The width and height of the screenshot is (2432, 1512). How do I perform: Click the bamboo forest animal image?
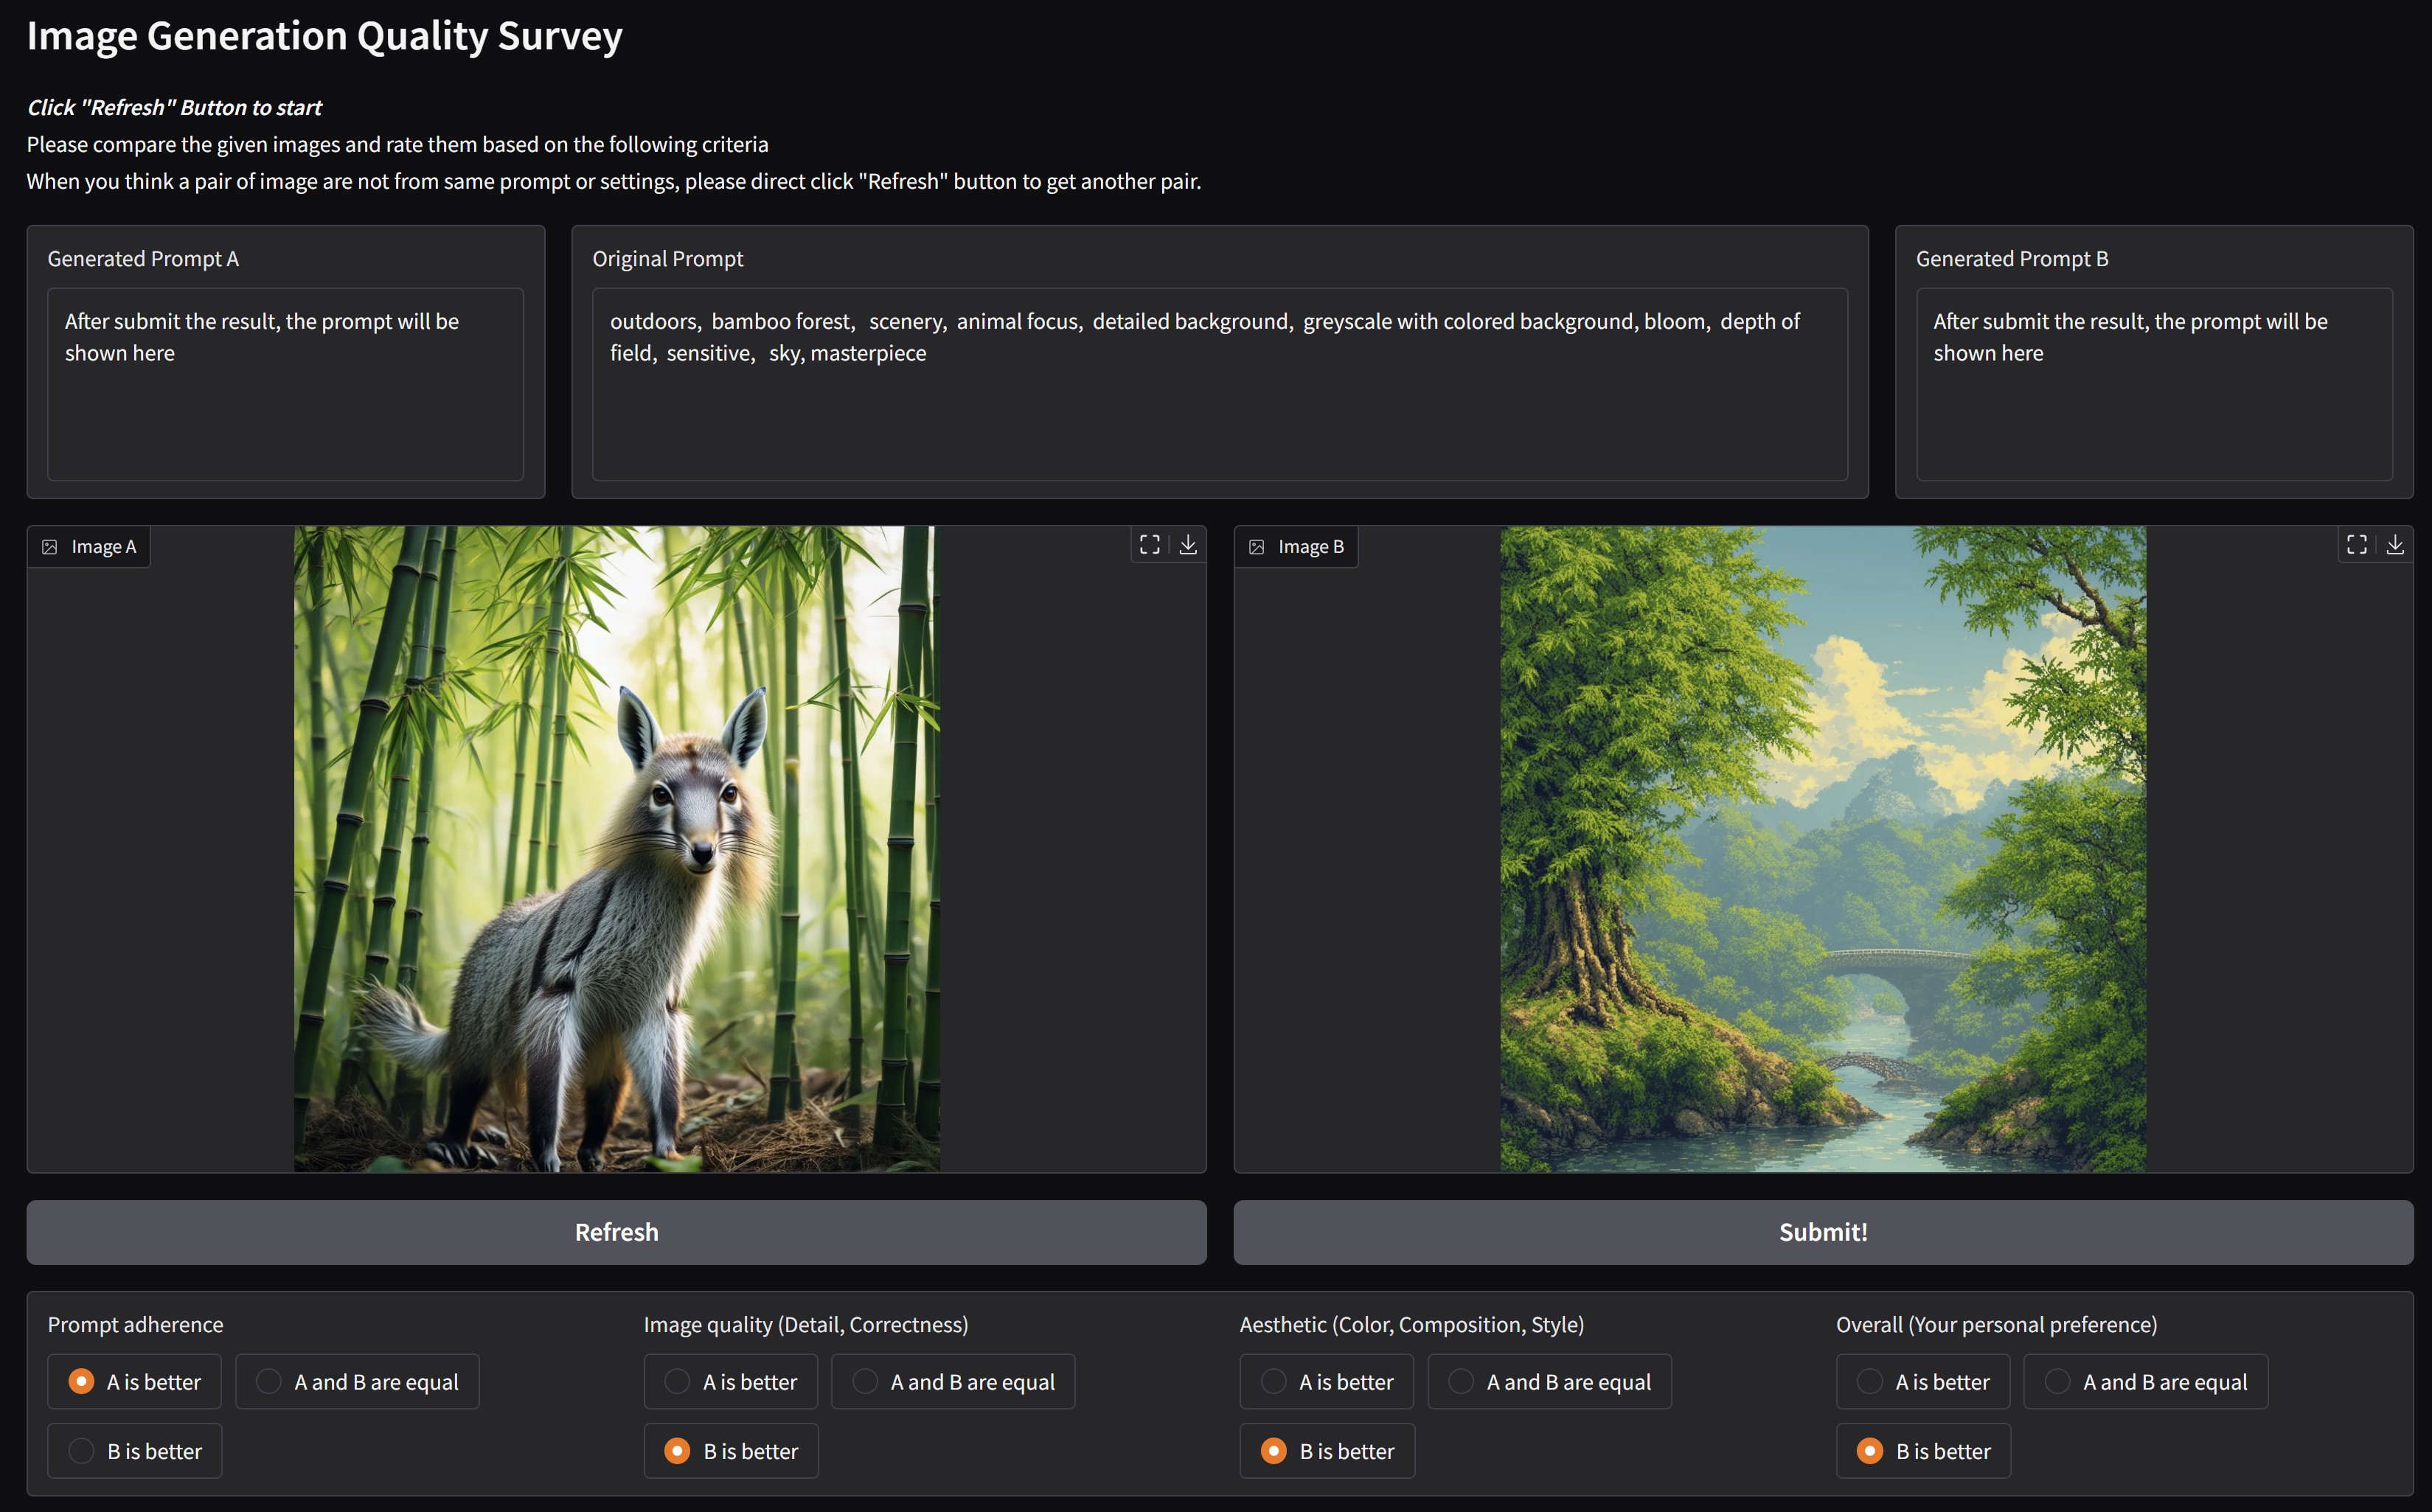click(x=616, y=849)
